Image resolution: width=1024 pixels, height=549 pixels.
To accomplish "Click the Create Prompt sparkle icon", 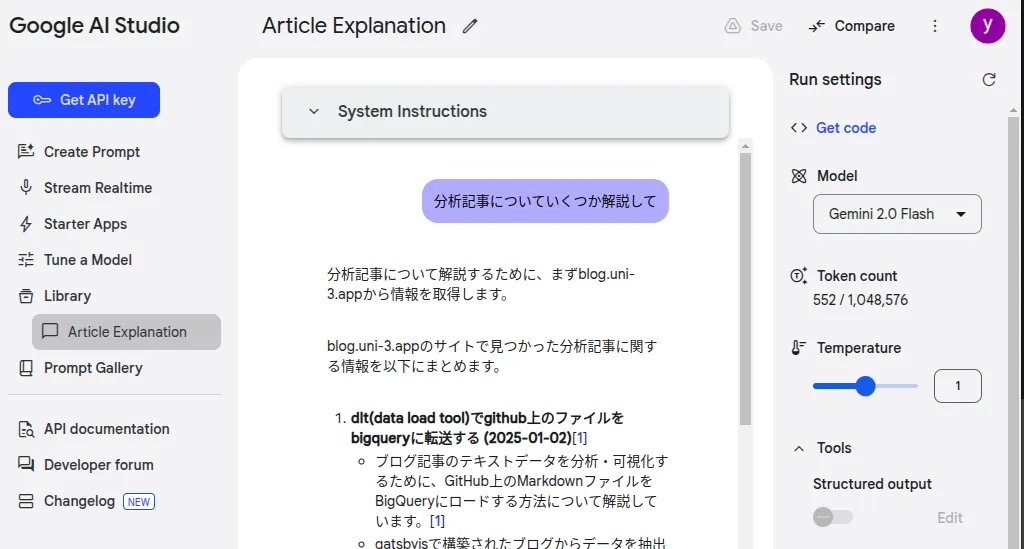I will point(25,151).
